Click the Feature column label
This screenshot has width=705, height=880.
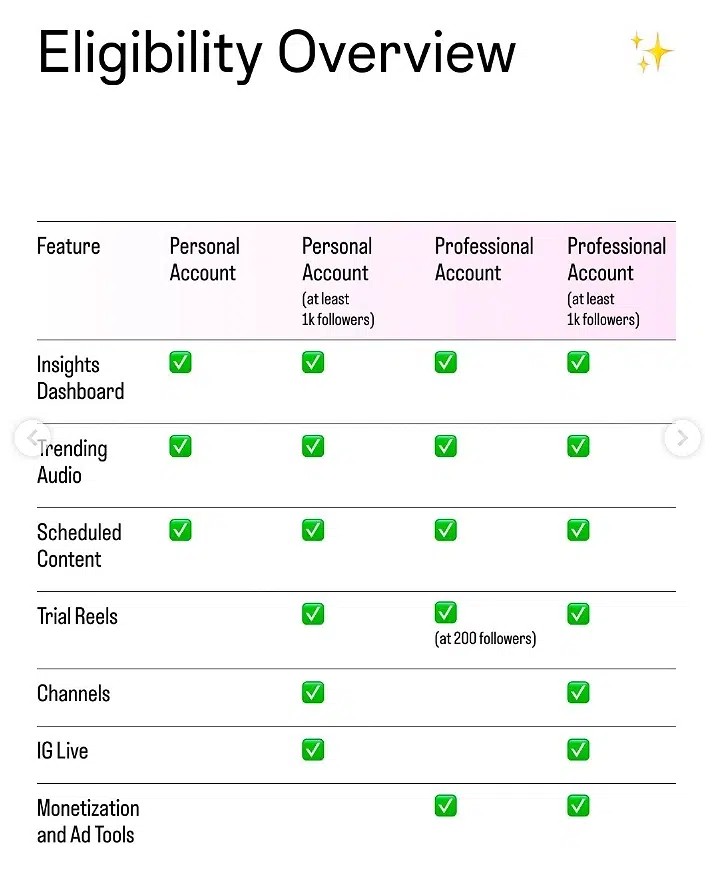(68, 246)
